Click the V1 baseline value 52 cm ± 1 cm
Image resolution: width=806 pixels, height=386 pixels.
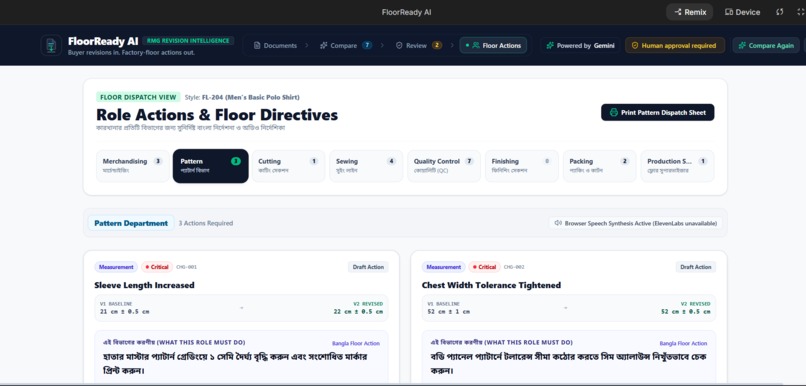[x=449, y=311]
